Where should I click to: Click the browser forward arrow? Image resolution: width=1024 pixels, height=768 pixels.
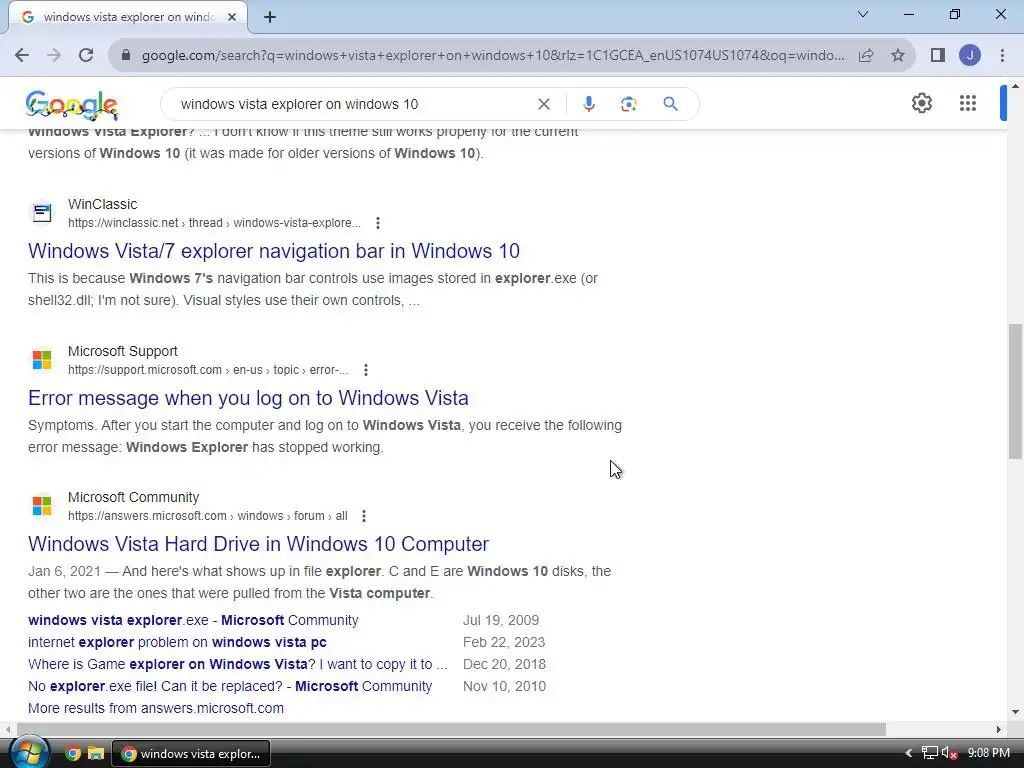[x=54, y=56]
